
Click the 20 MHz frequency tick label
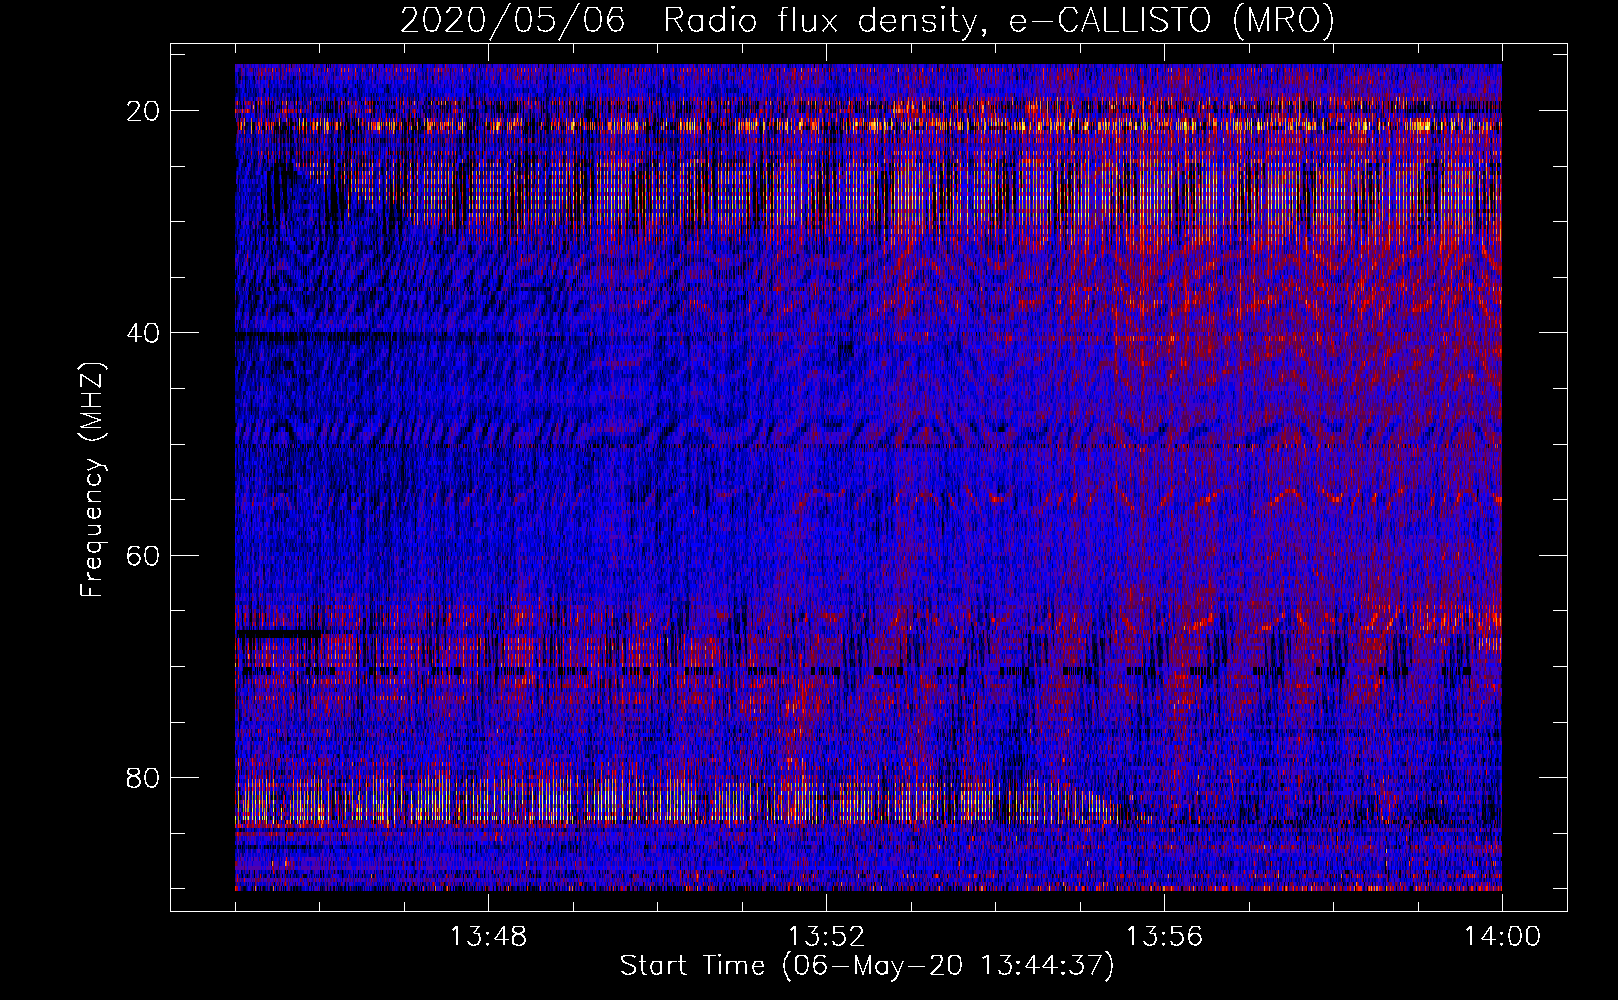[143, 110]
